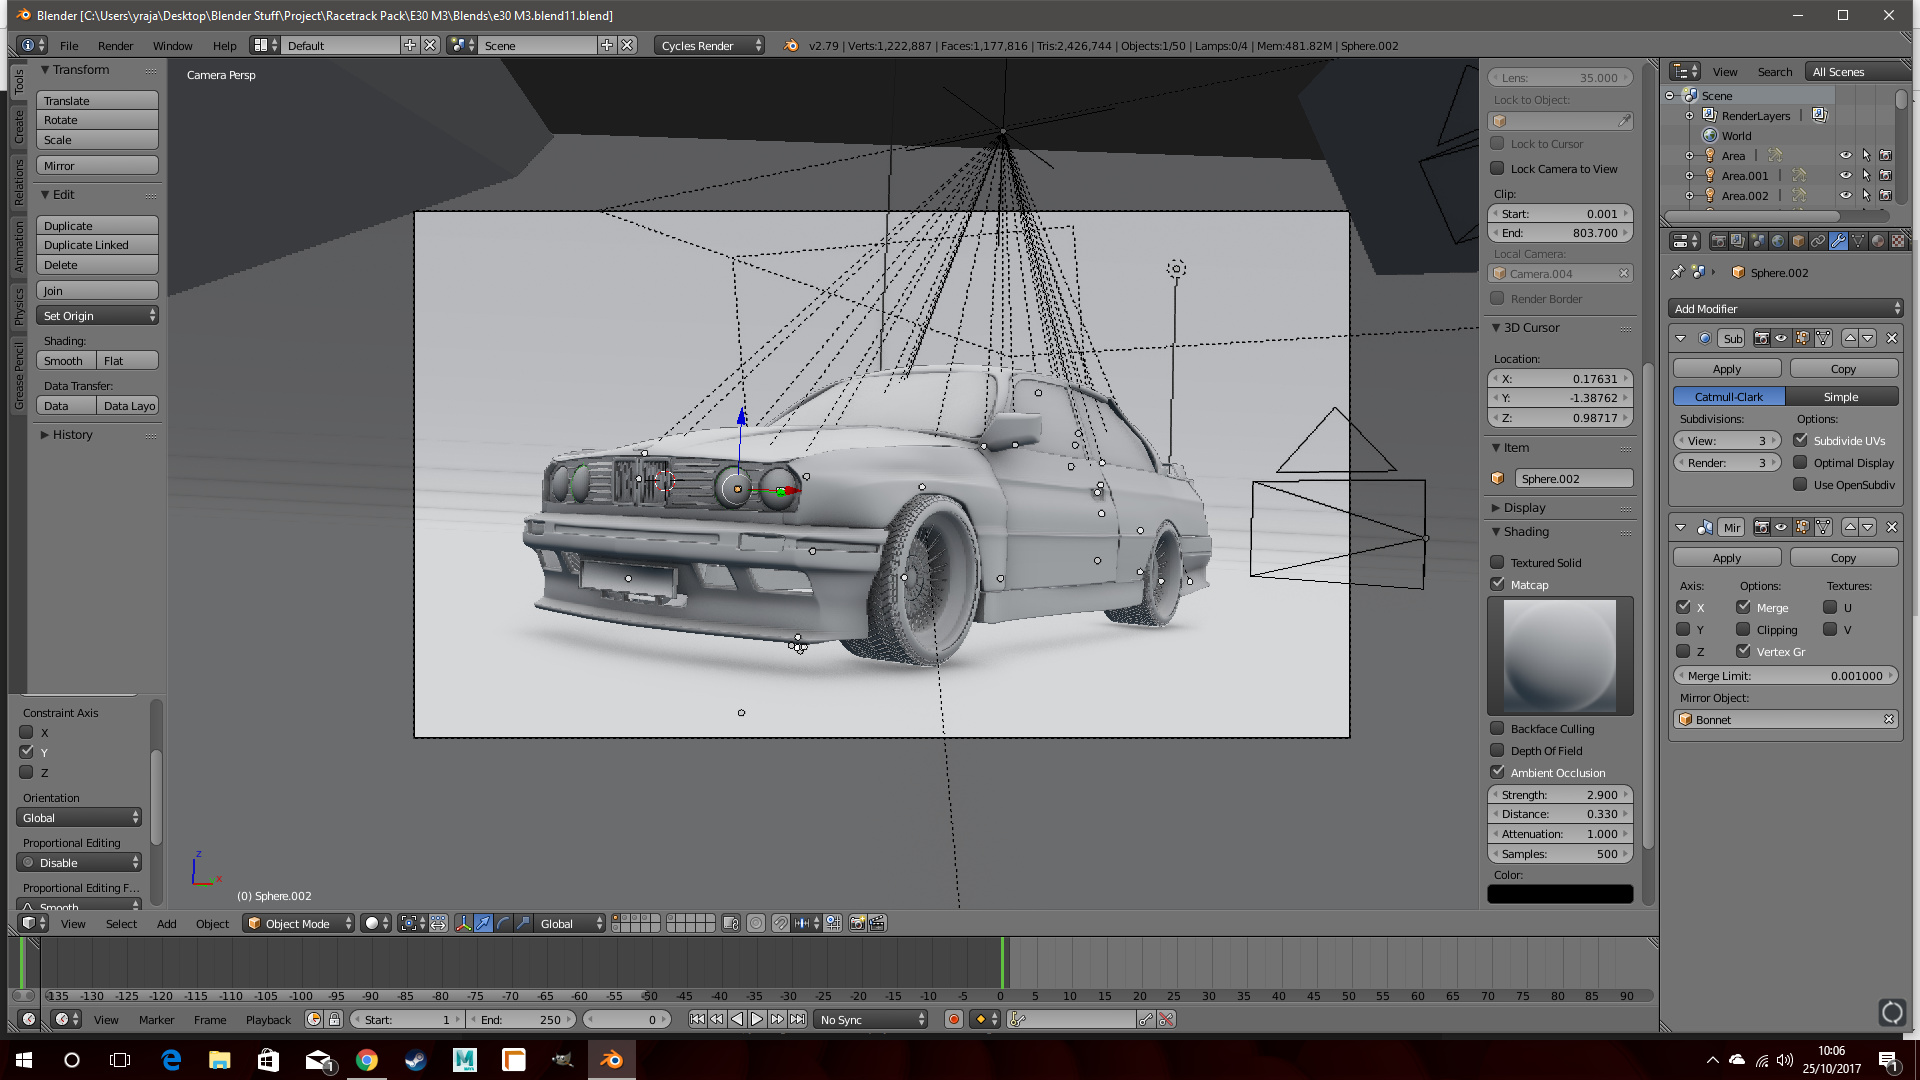Click Translate button in Tools panel

97,101
